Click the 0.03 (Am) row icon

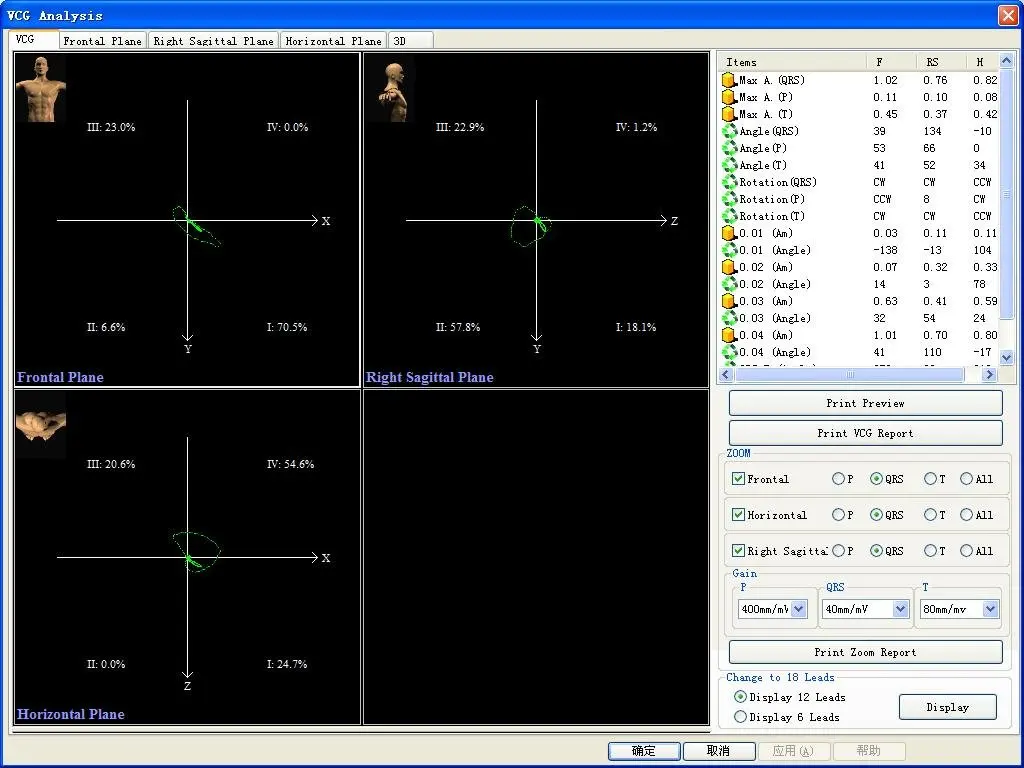729,301
